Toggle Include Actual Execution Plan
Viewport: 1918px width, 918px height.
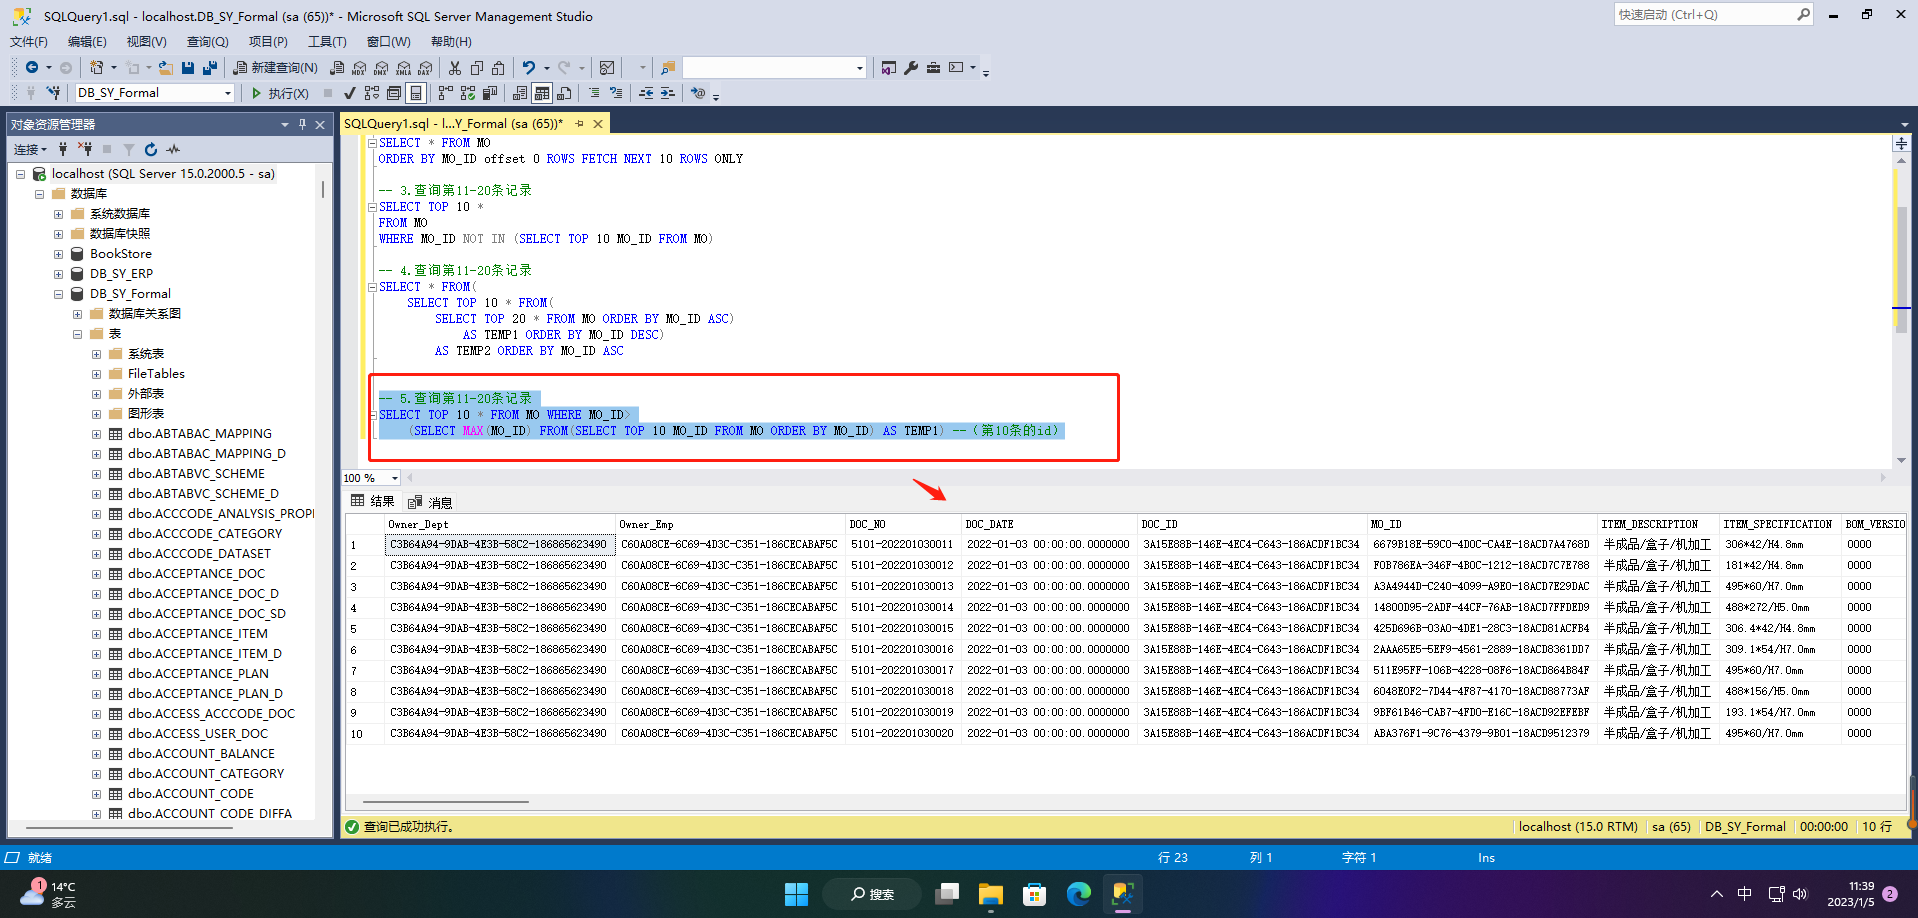pyautogui.click(x=446, y=93)
